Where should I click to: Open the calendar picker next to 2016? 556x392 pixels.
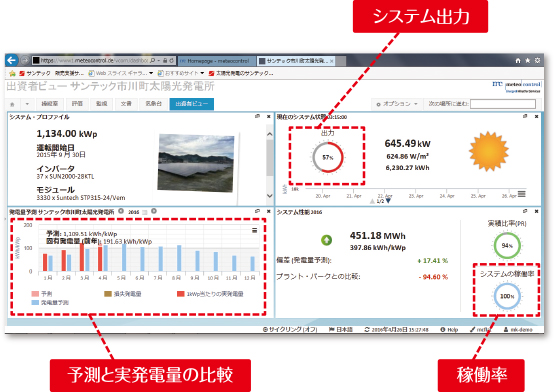coord(145,212)
